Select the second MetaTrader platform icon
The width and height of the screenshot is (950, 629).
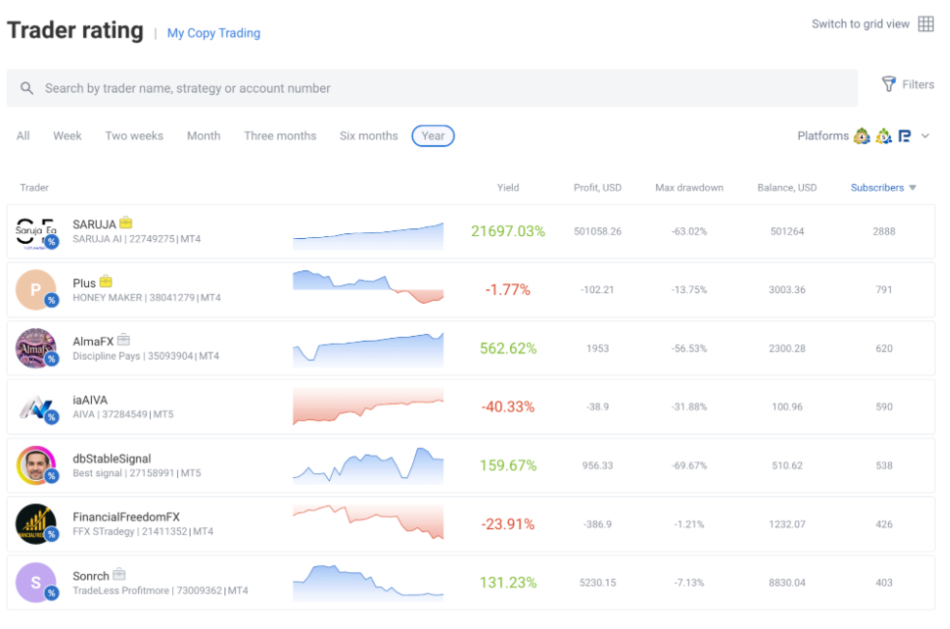click(883, 136)
